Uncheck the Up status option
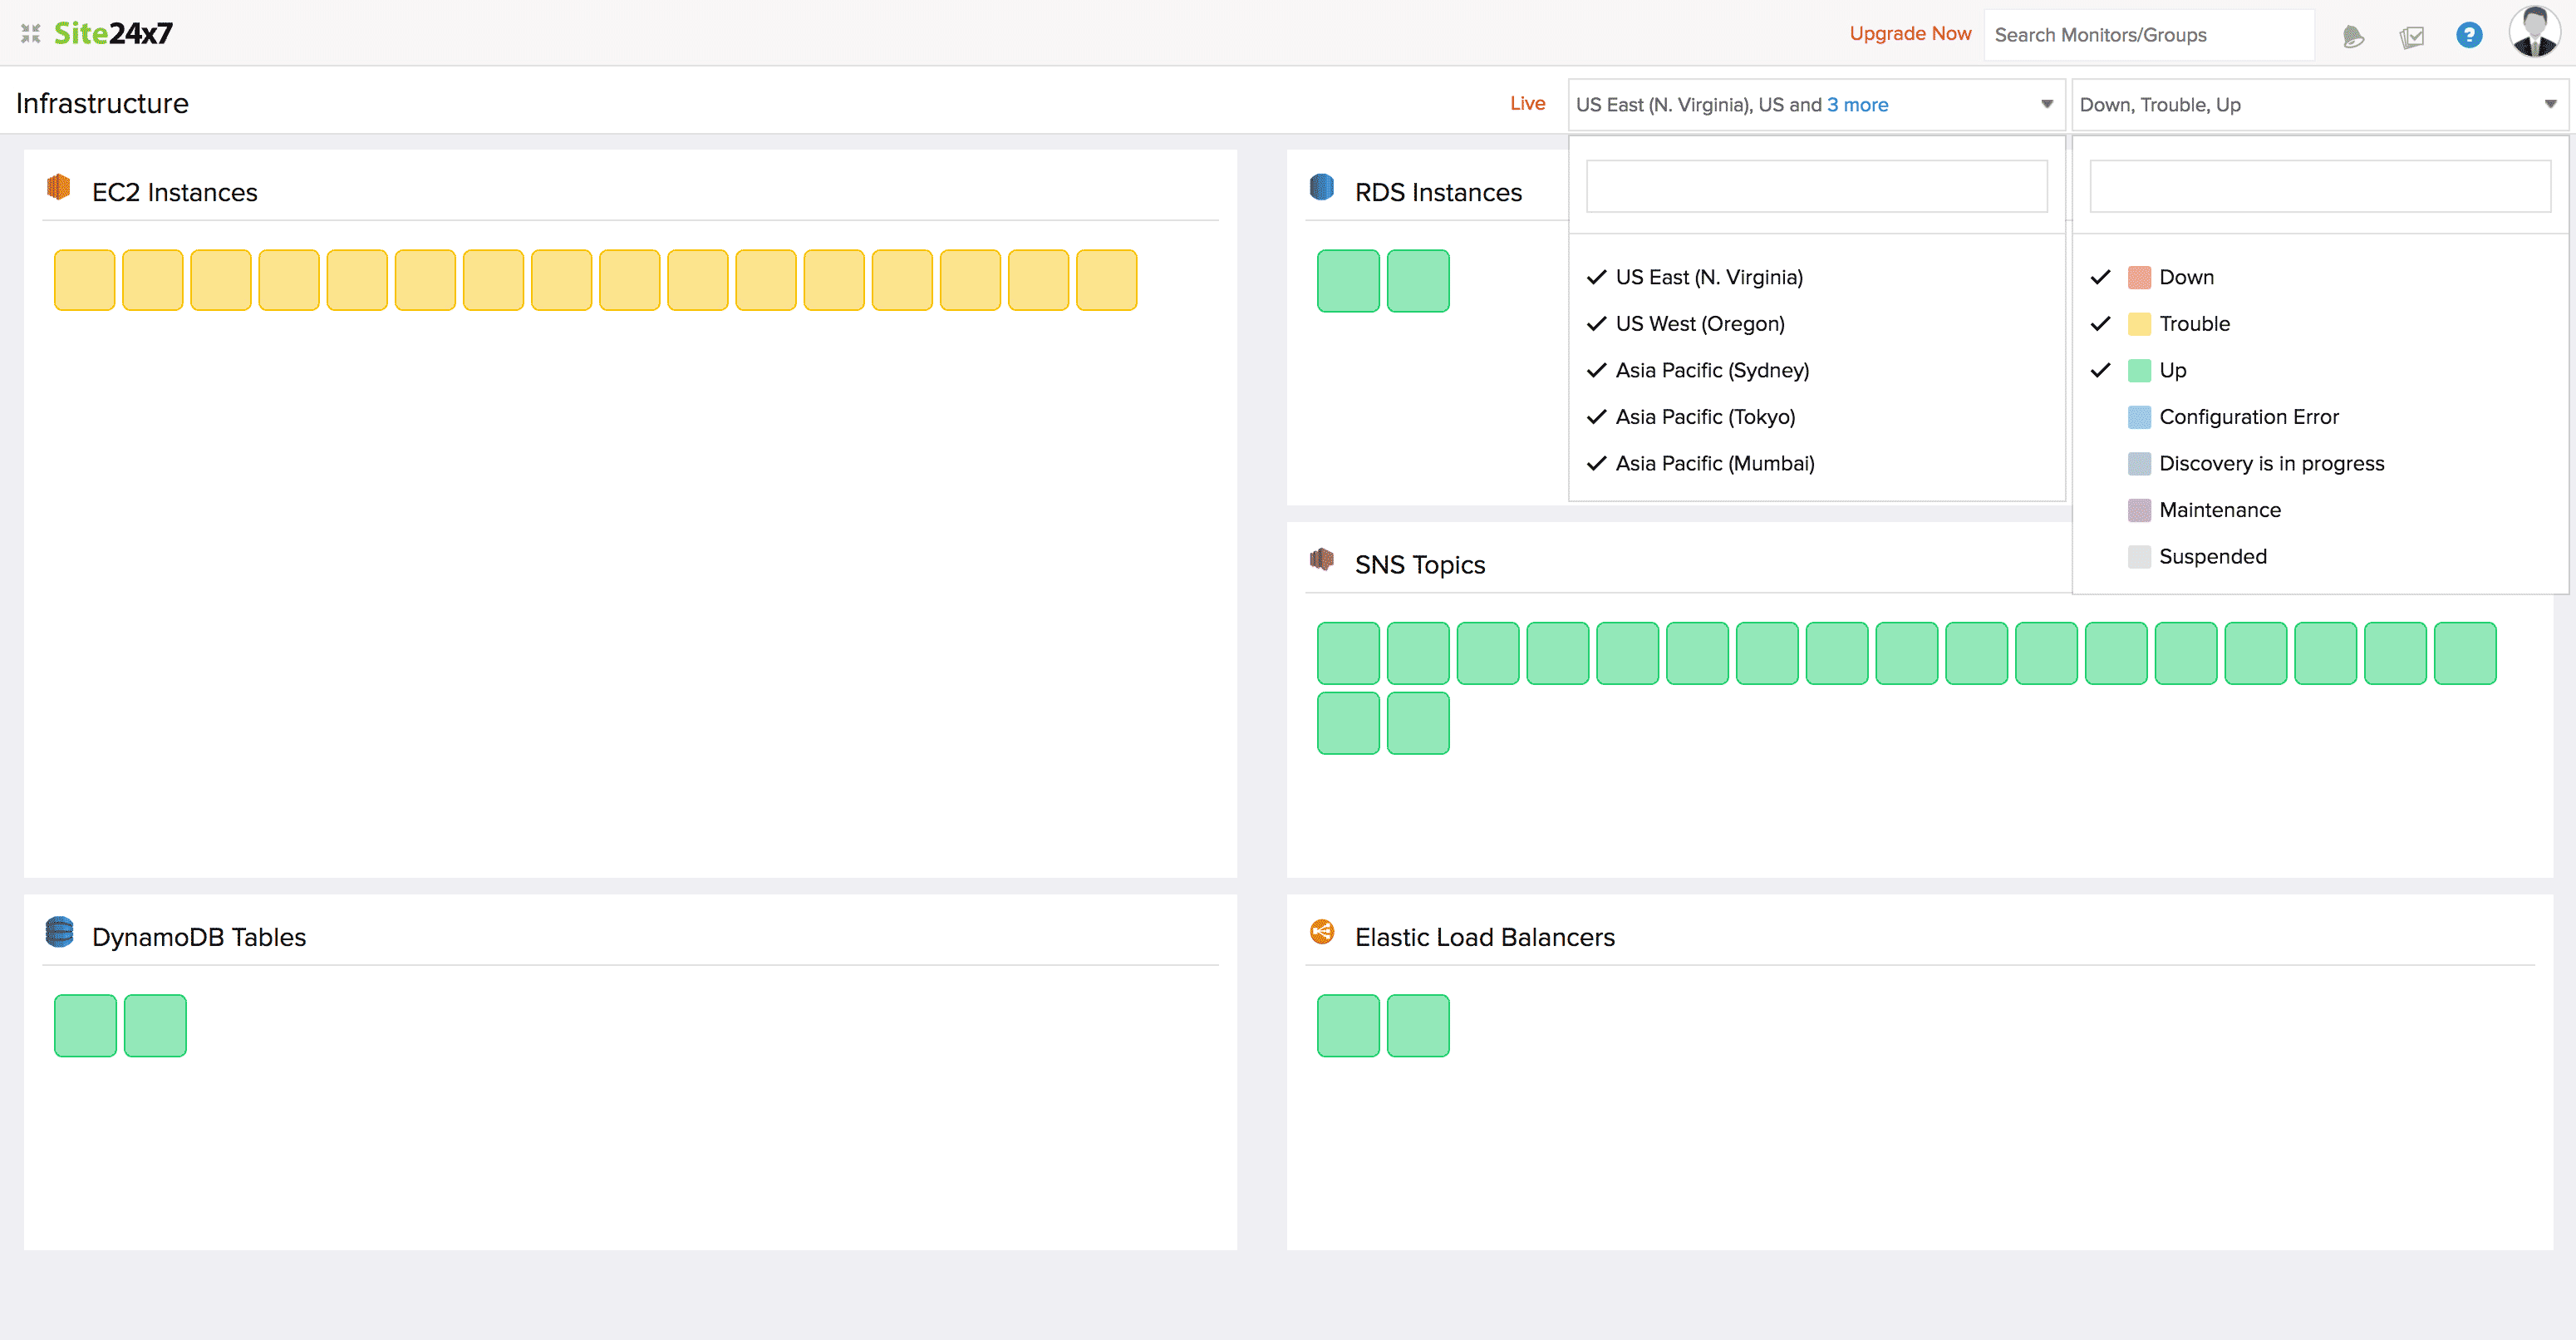Image resolution: width=2576 pixels, height=1340 pixels. [2319, 370]
